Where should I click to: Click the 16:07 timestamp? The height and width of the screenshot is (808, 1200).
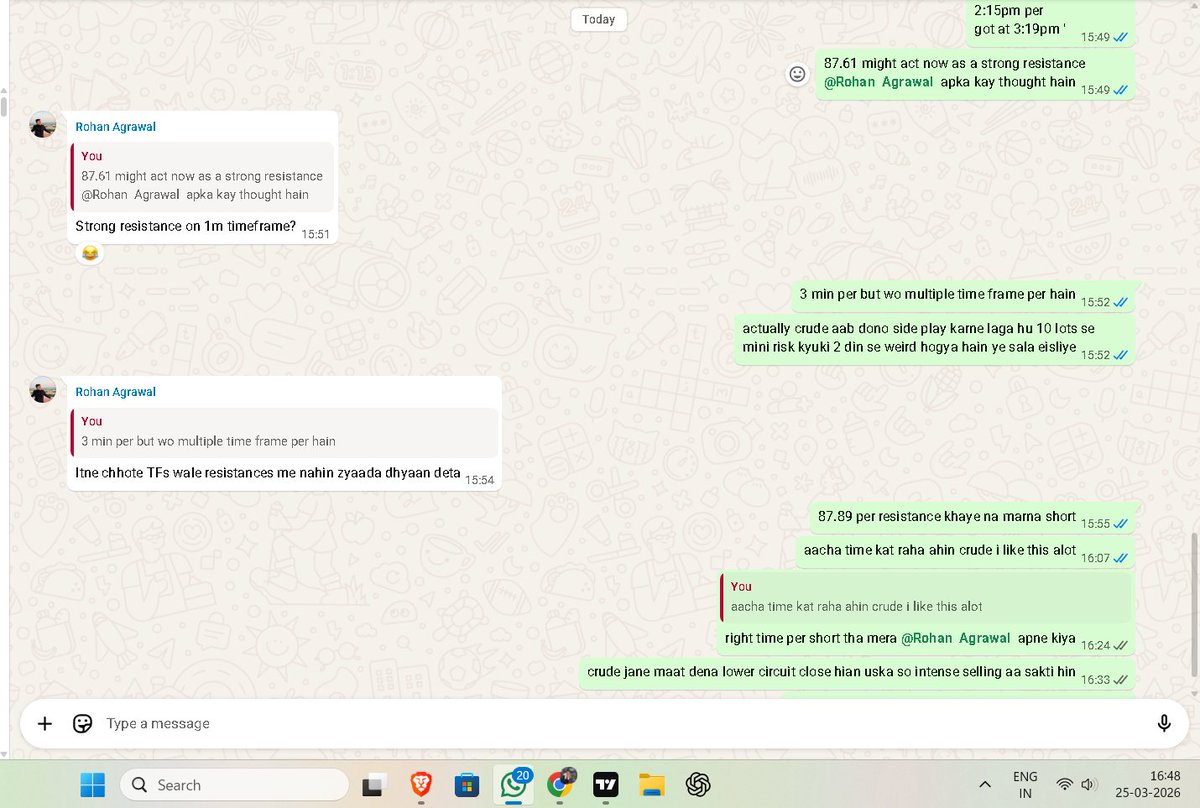(1096, 557)
